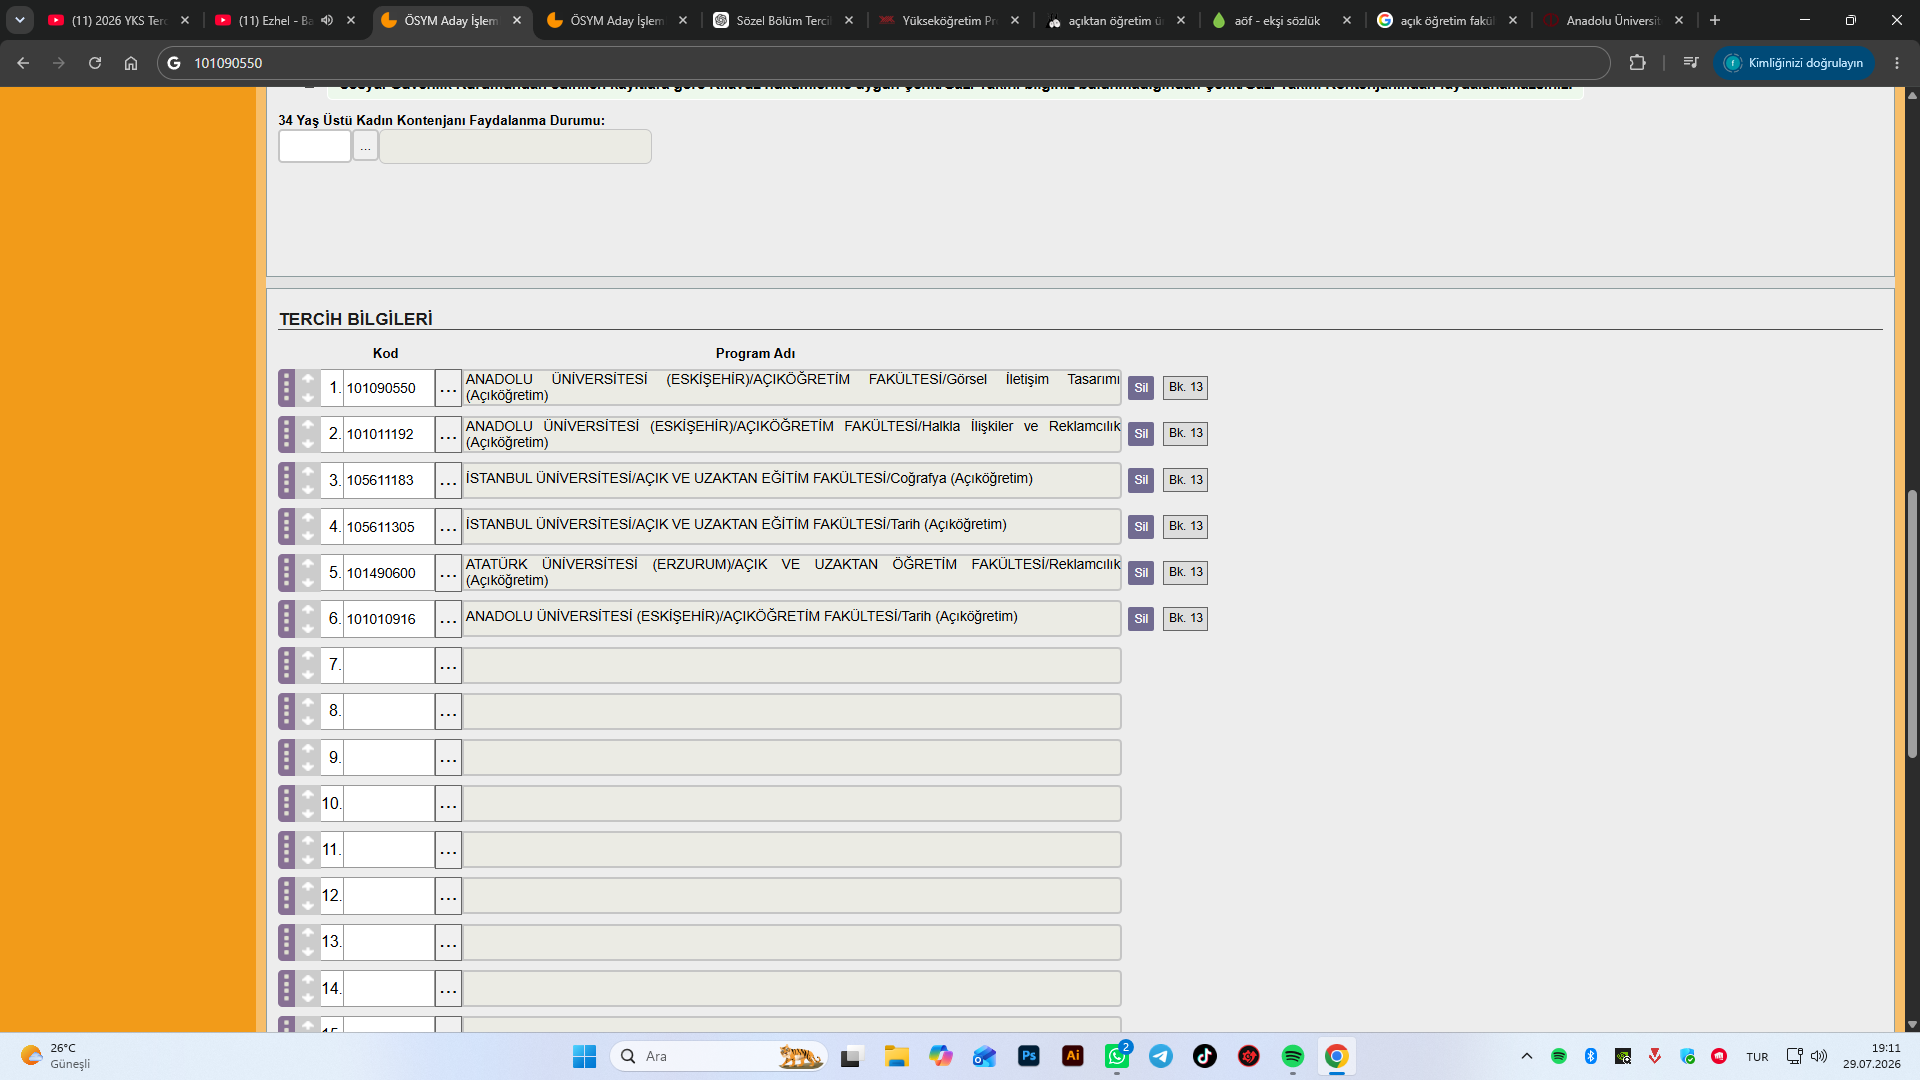The height and width of the screenshot is (1080, 1920).
Task: Click the taskbar Ara search box
Action: click(x=719, y=1056)
